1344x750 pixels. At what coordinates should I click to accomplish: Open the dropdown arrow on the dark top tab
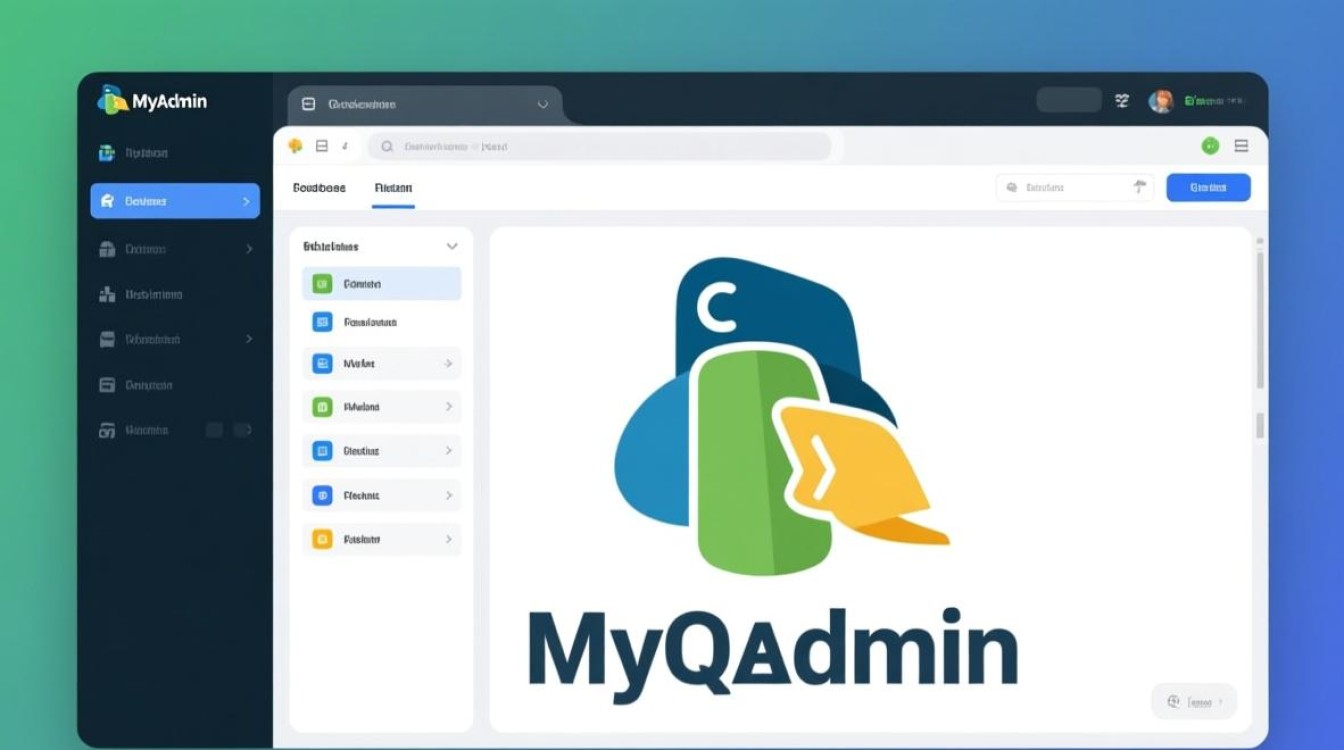coord(542,104)
